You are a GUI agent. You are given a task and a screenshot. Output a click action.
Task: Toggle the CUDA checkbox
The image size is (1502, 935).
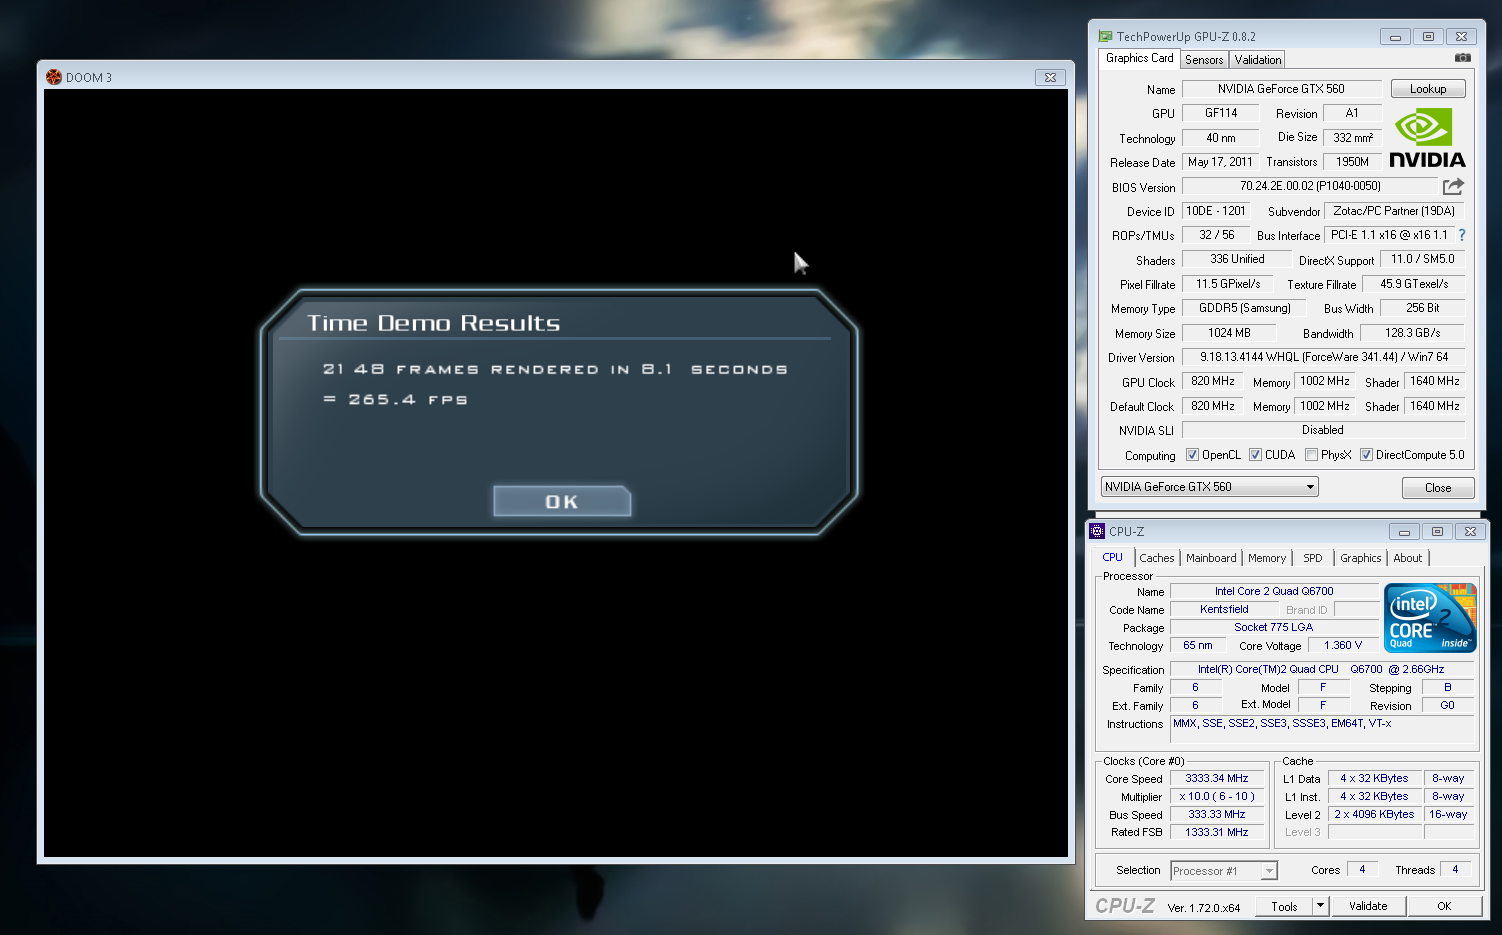(1255, 455)
